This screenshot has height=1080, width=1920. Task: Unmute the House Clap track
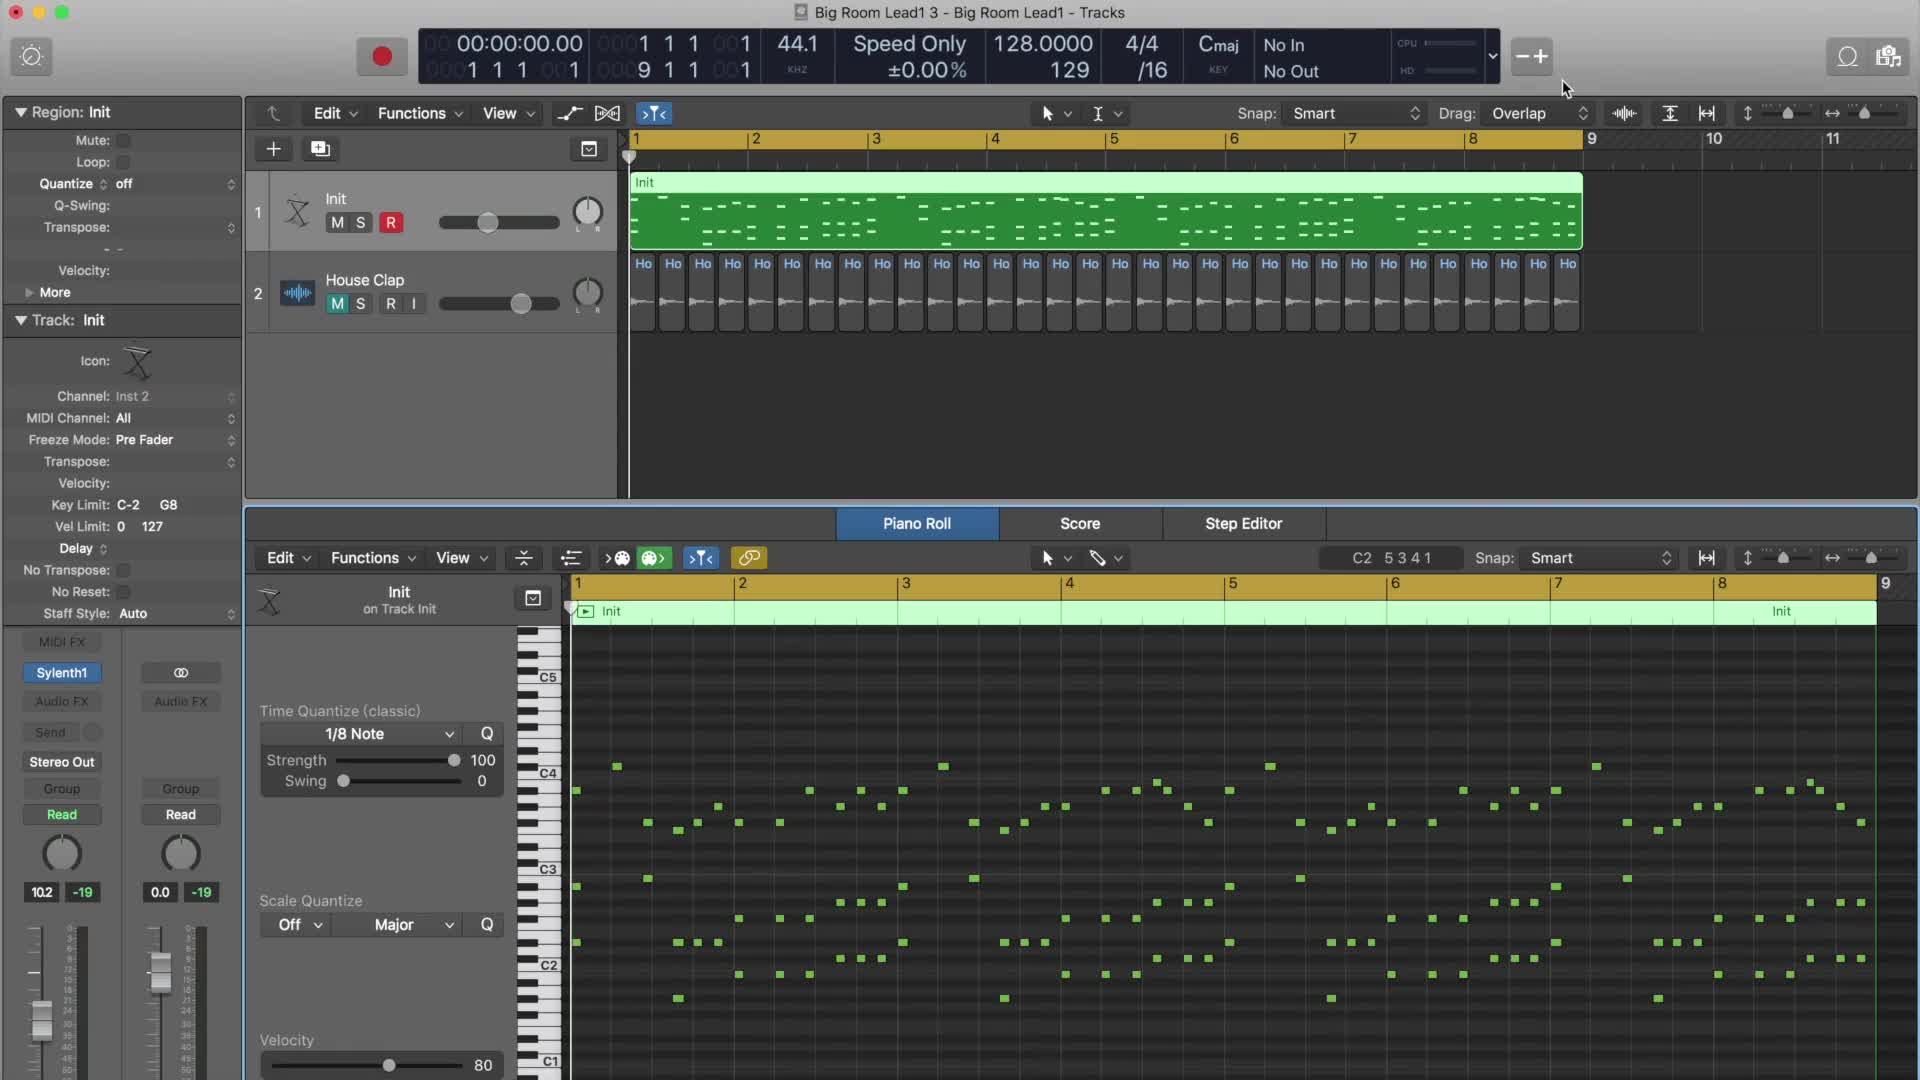pos(337,304)
